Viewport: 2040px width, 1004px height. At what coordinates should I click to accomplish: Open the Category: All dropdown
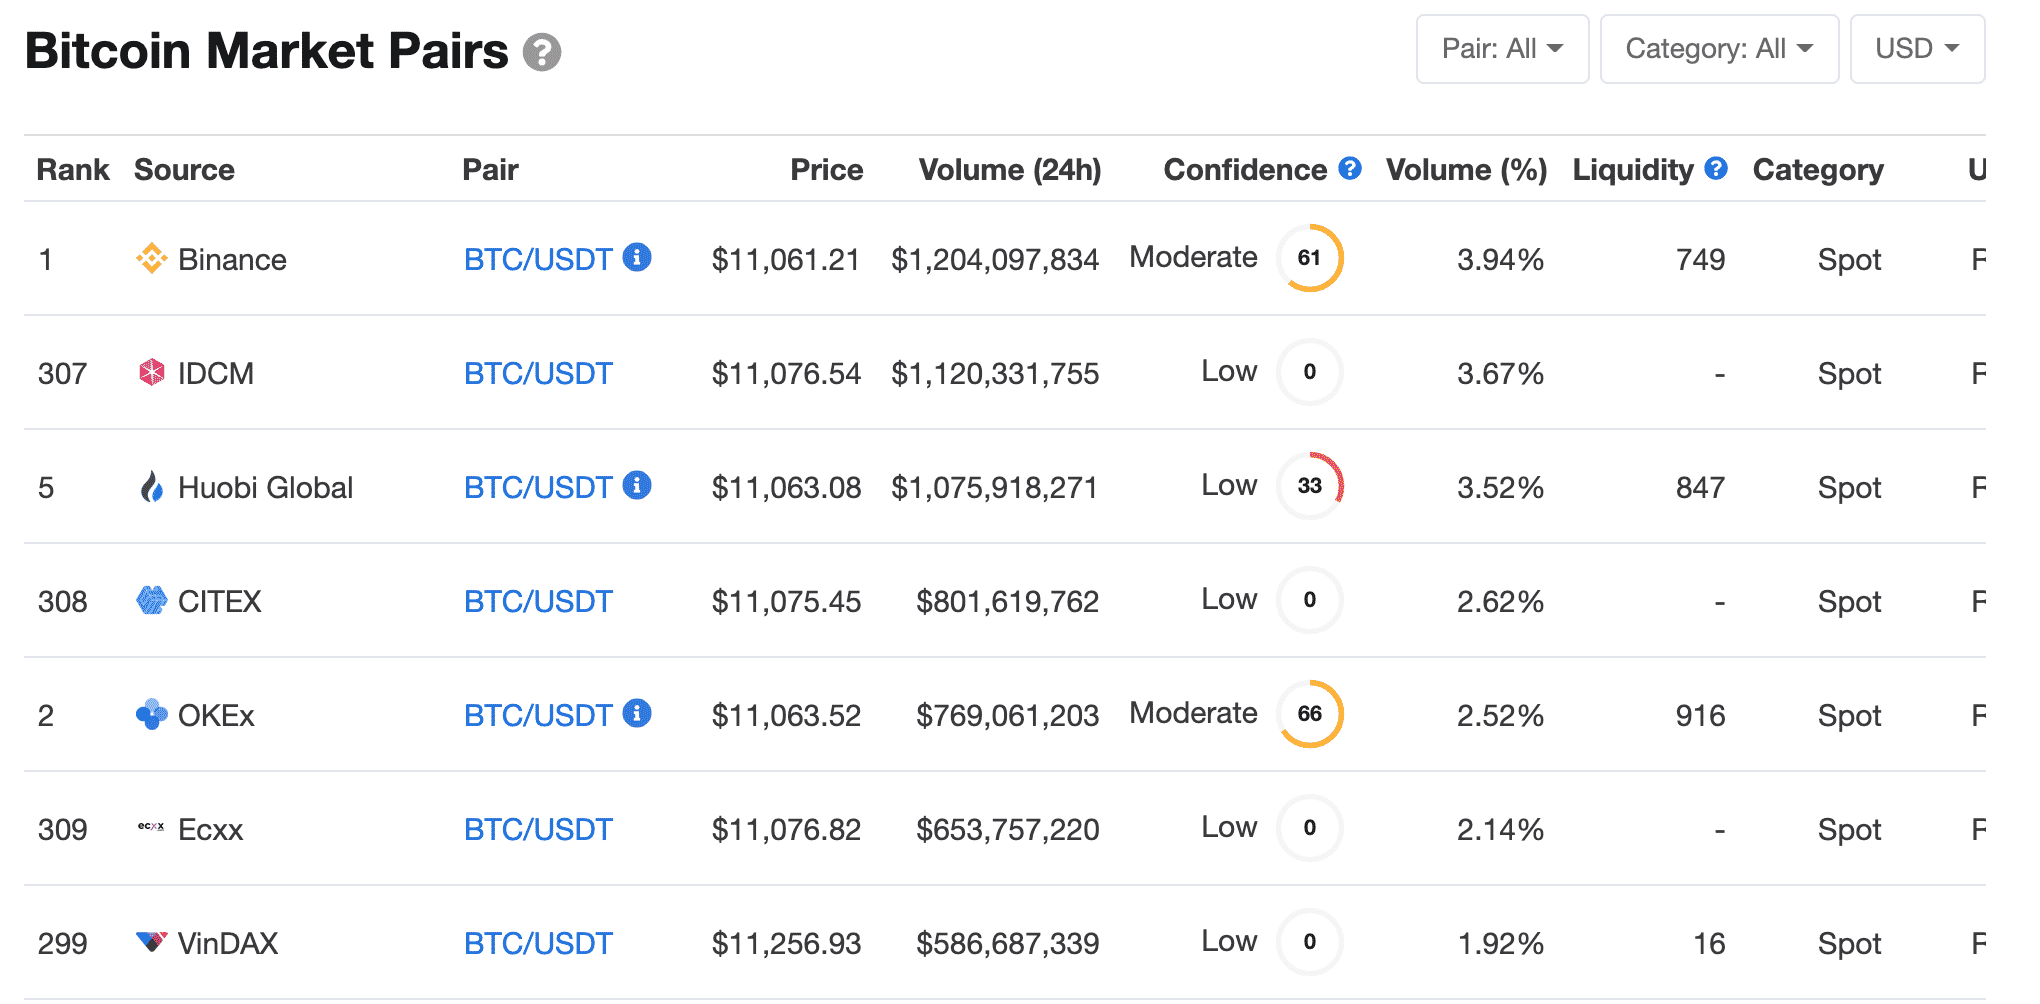click(x=1719, y=49)
